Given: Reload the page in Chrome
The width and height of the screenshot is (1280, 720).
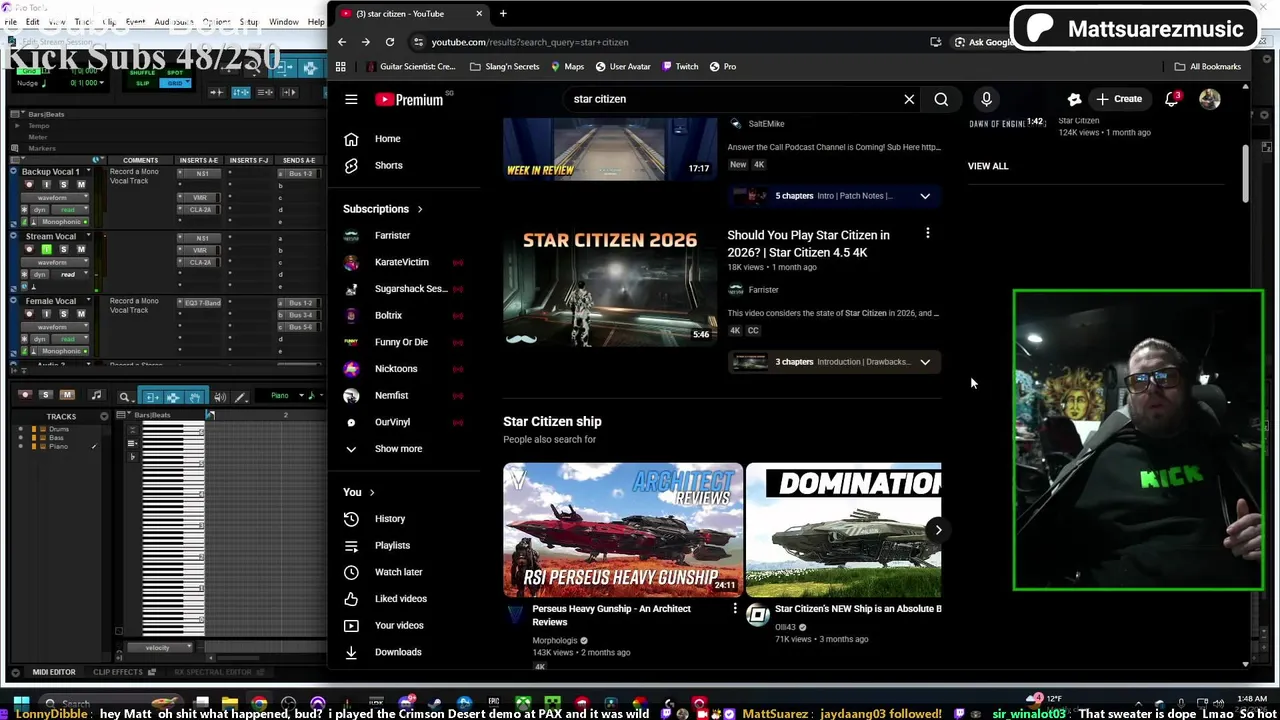Looking at the screenshot, I should 390,42.
